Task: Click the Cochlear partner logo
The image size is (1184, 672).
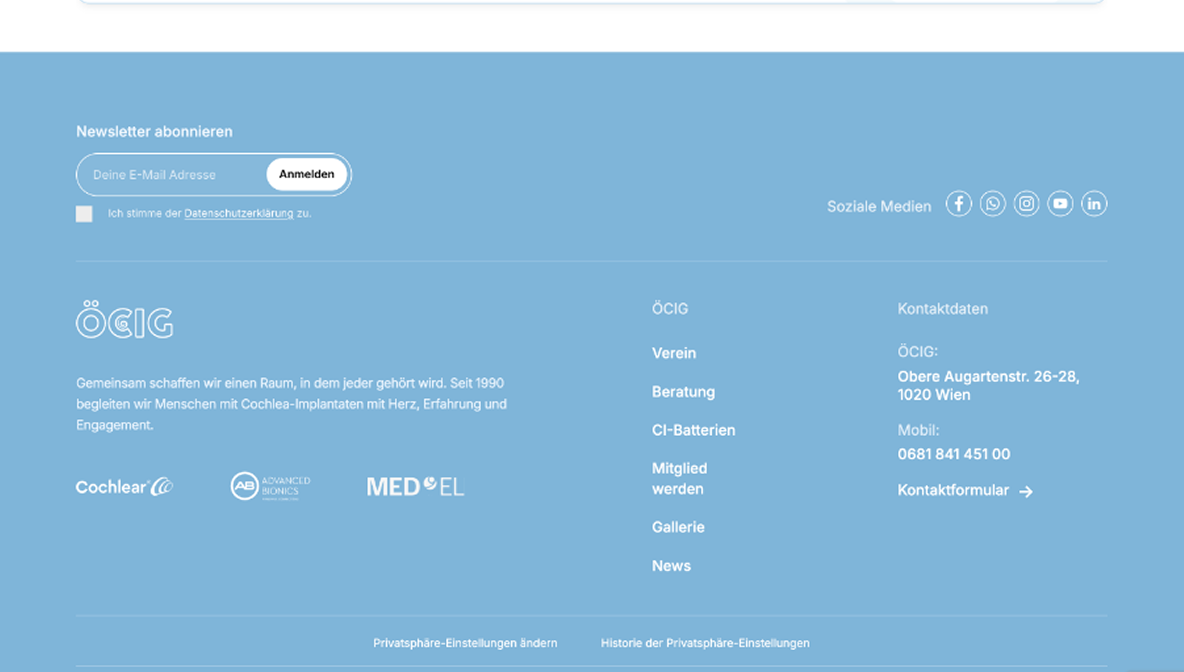Action: coord(125,487)
